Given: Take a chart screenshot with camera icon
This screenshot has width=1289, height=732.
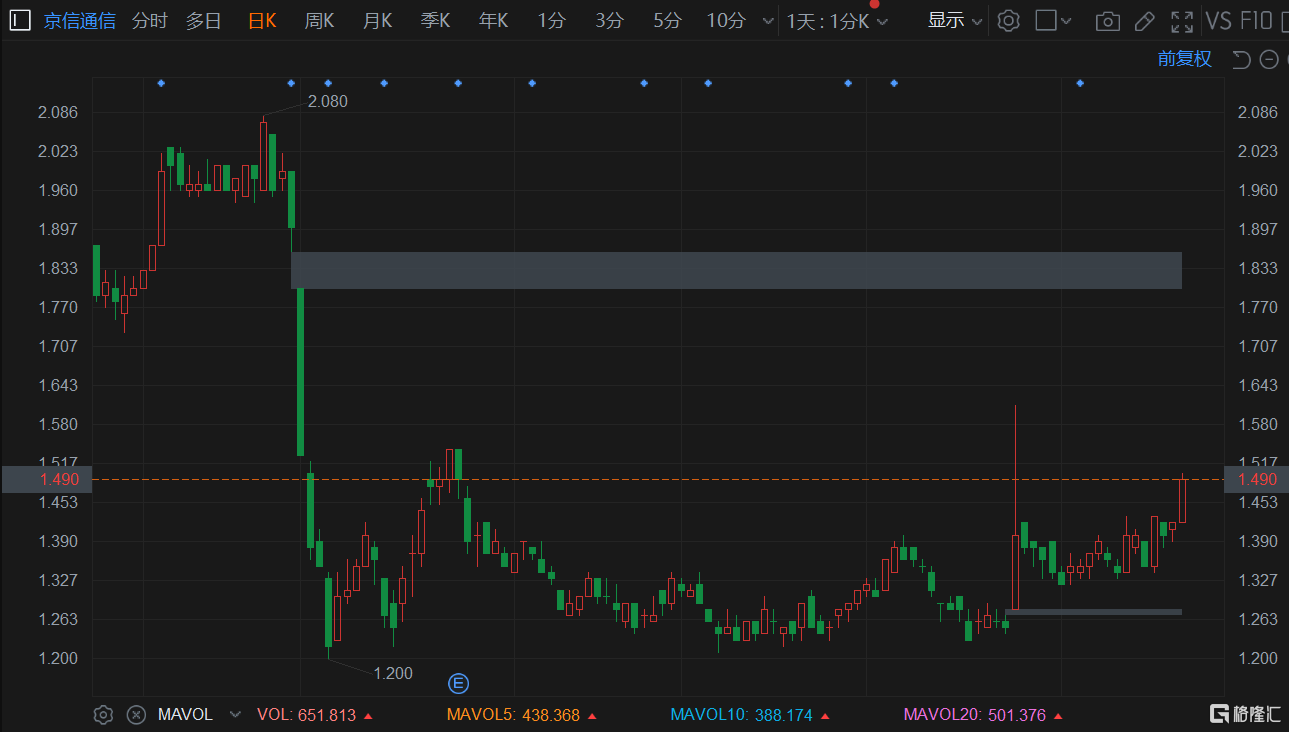Looking at the screenshot, I should click(x=1107, y=20).
